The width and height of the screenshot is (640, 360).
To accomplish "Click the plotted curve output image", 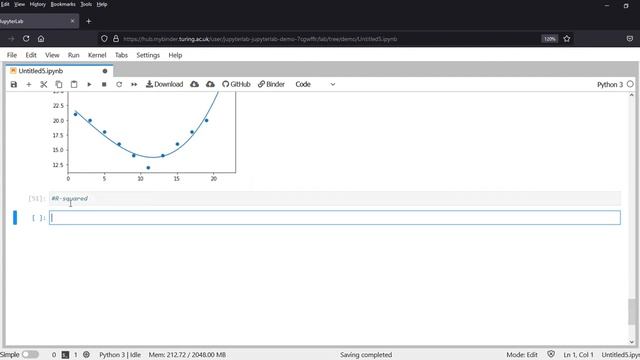I will point(144,137).
